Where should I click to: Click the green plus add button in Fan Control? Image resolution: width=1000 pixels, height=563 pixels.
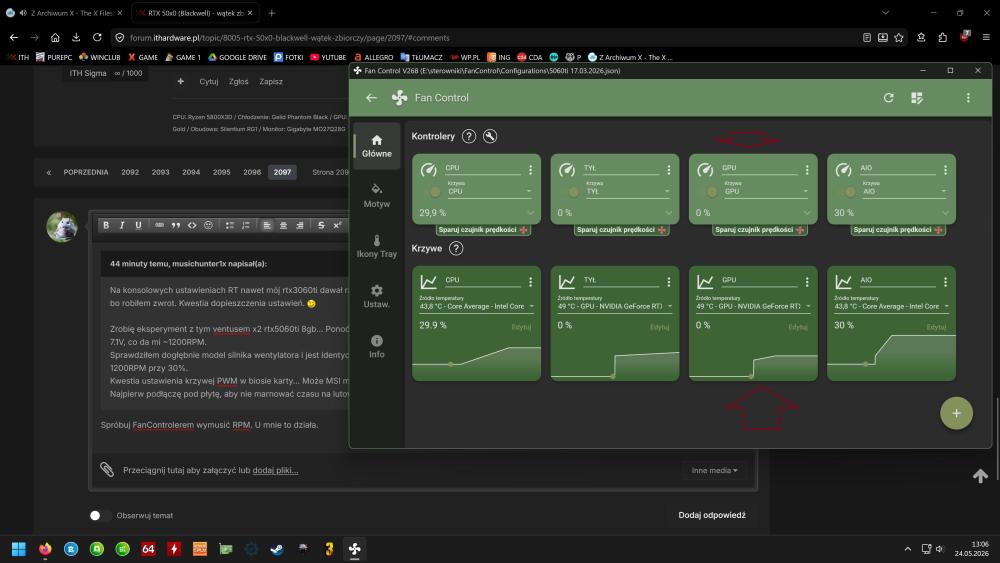[956, 413]
